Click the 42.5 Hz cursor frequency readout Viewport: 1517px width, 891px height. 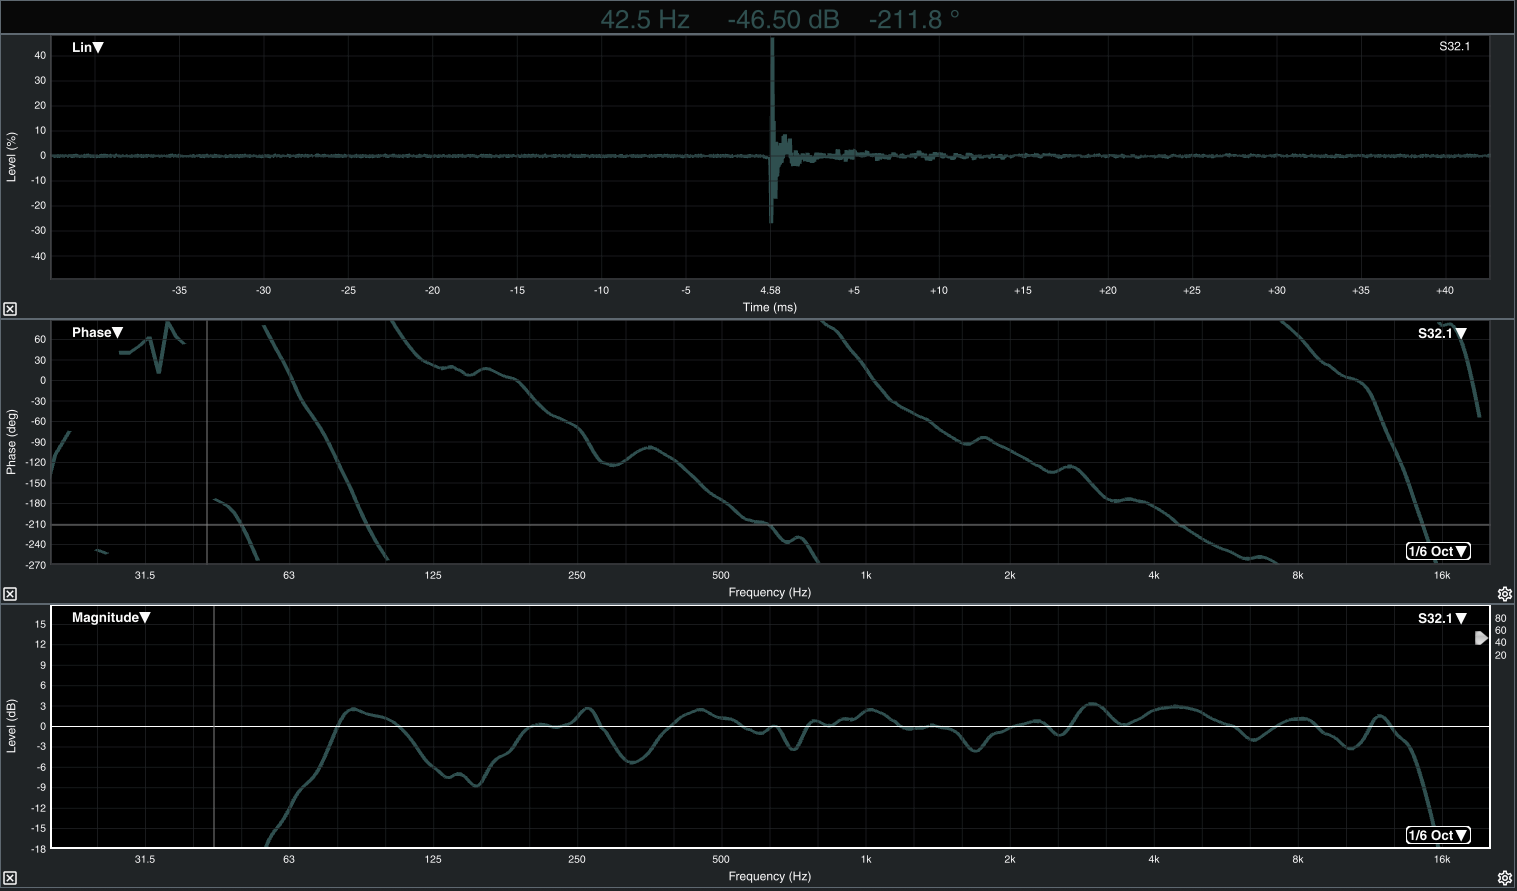coord(645,19)
